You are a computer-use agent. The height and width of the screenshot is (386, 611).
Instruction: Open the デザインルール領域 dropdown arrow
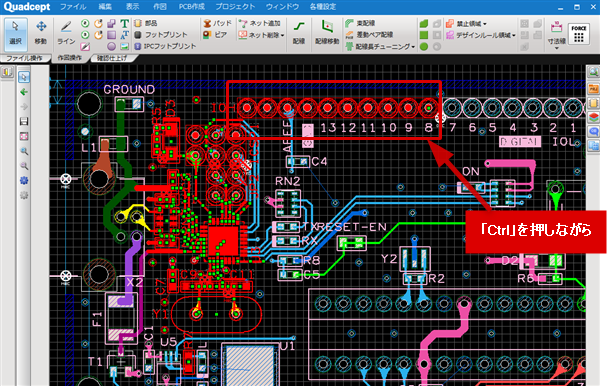click(x=514, y=35)
